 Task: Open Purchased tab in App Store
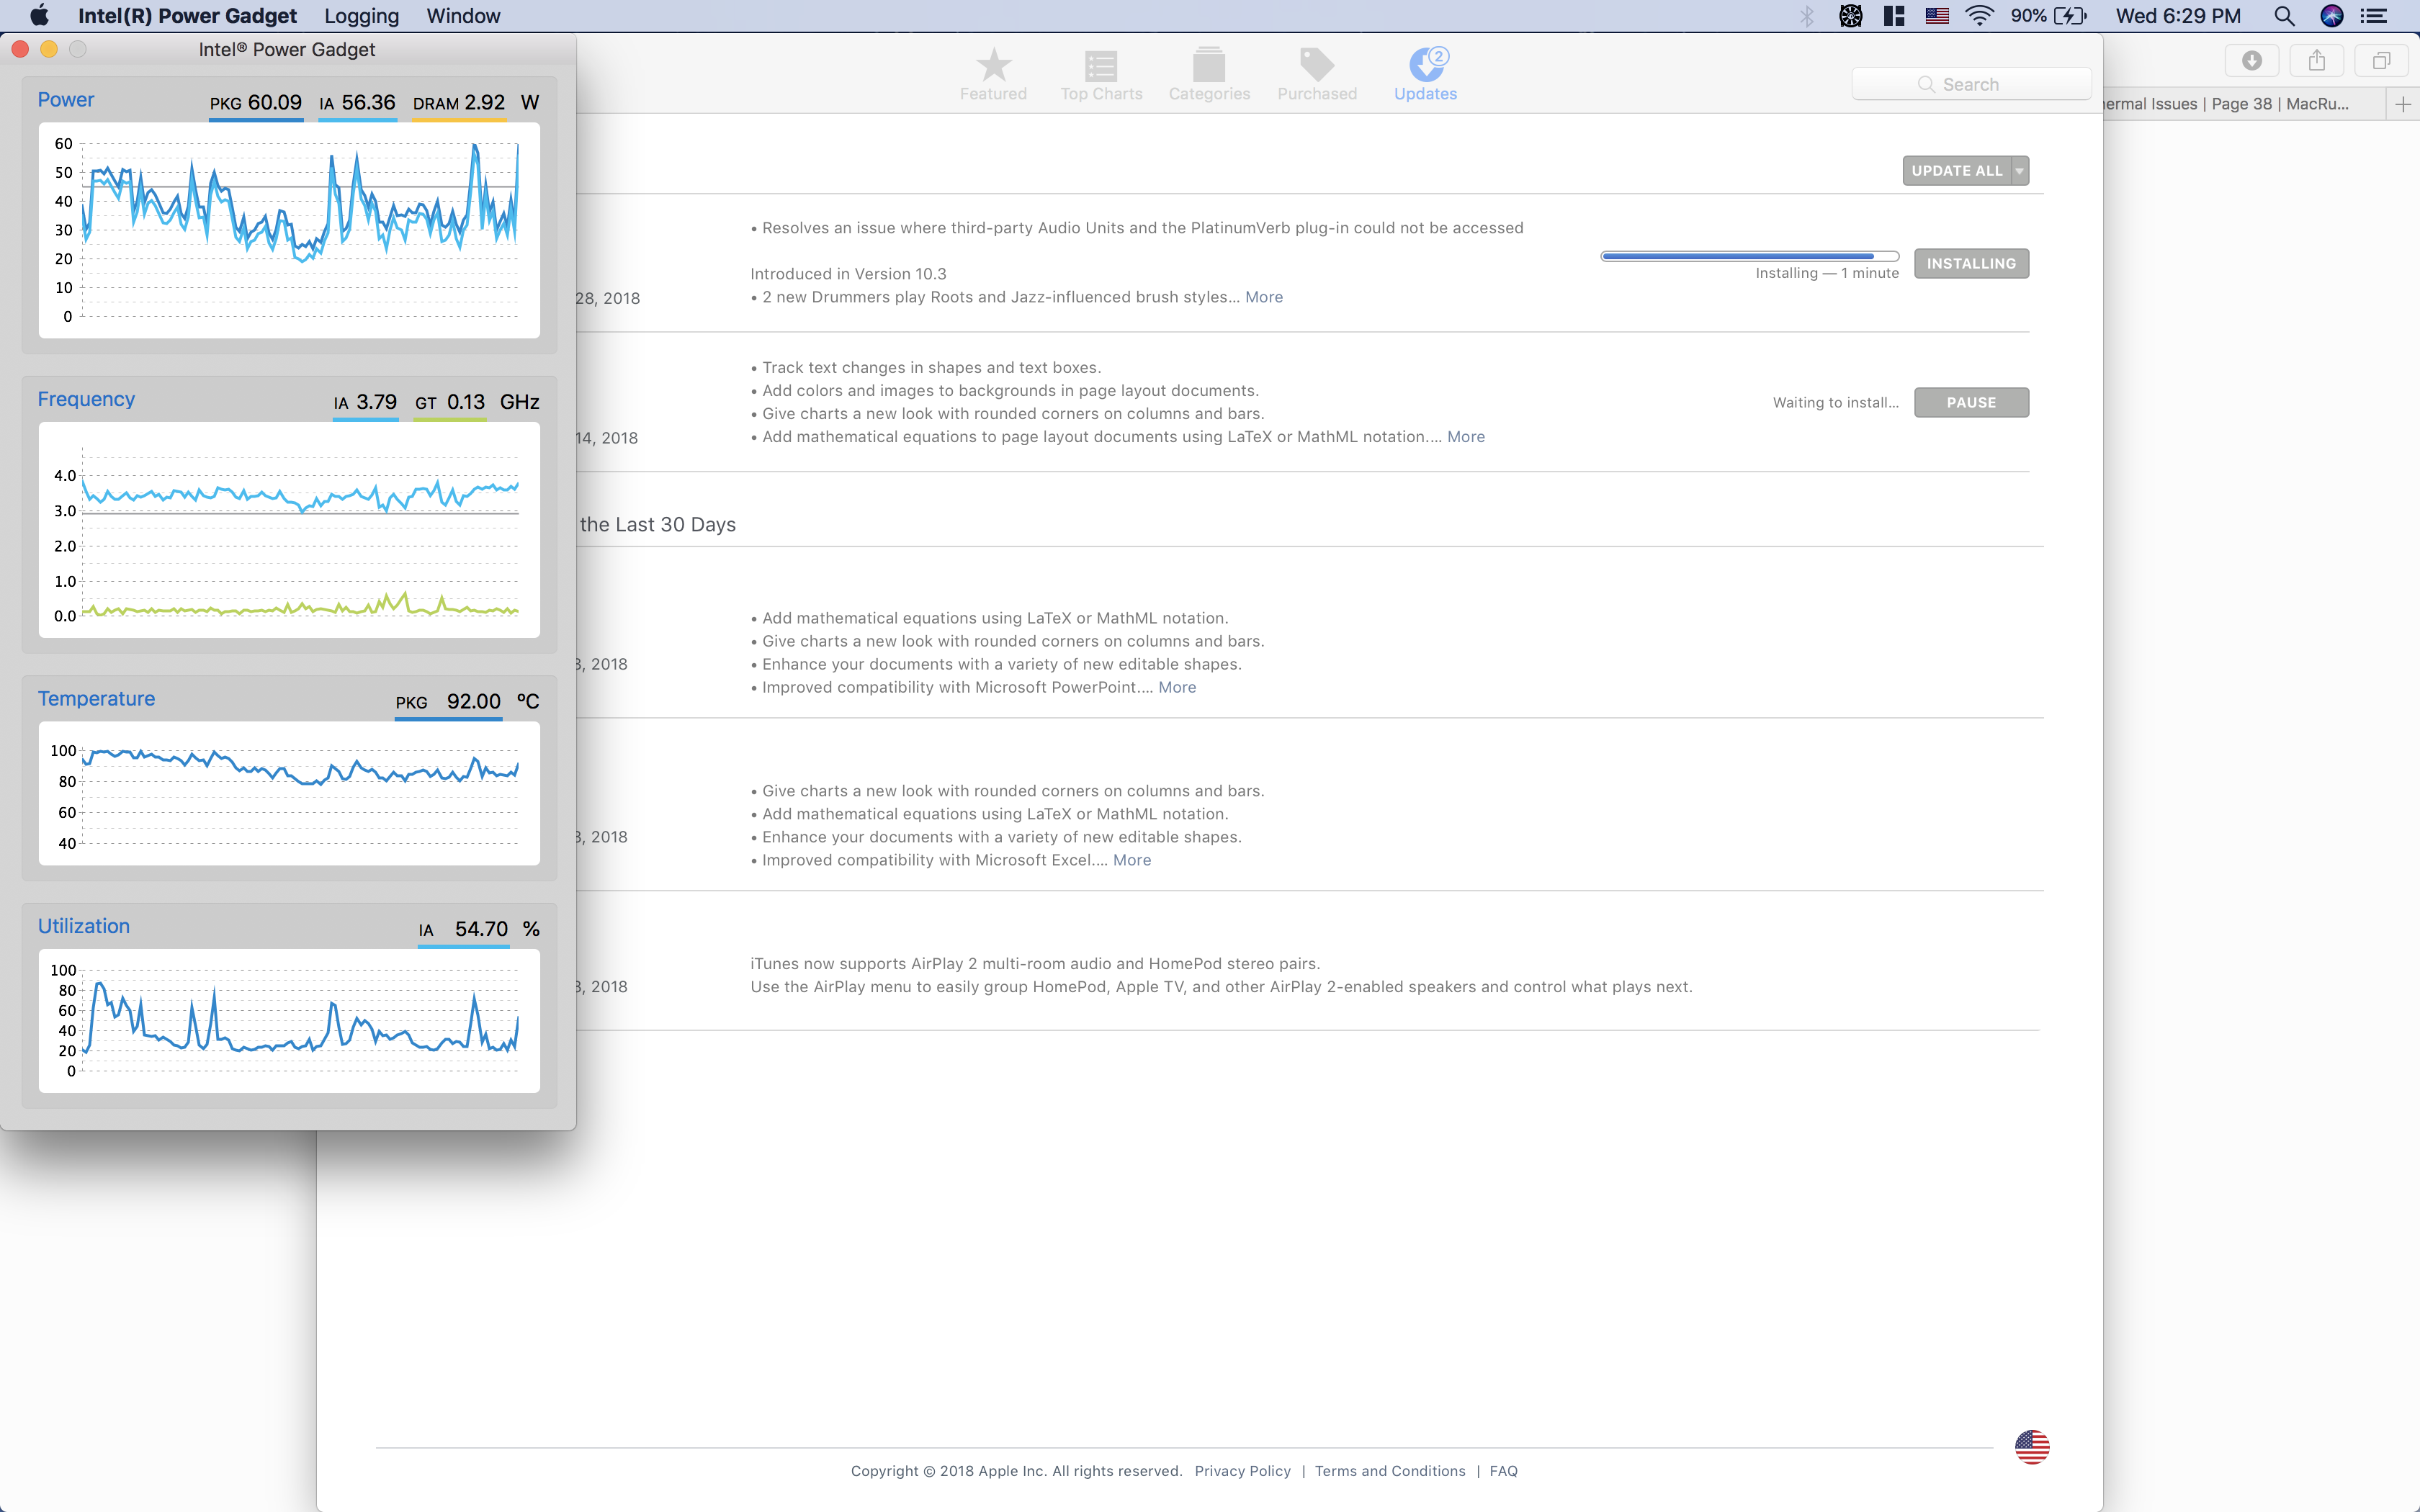1317,75
